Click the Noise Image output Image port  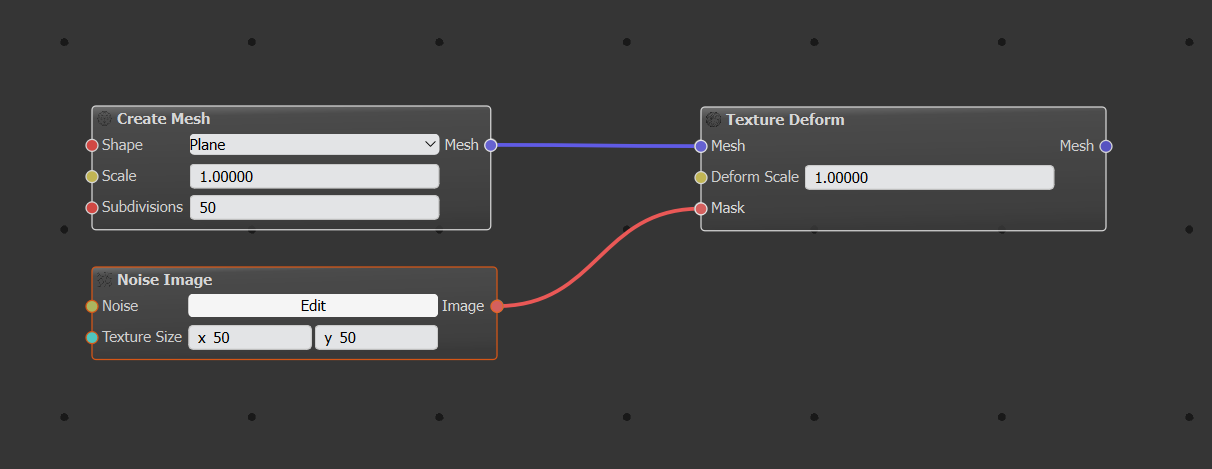pos(496,306)
